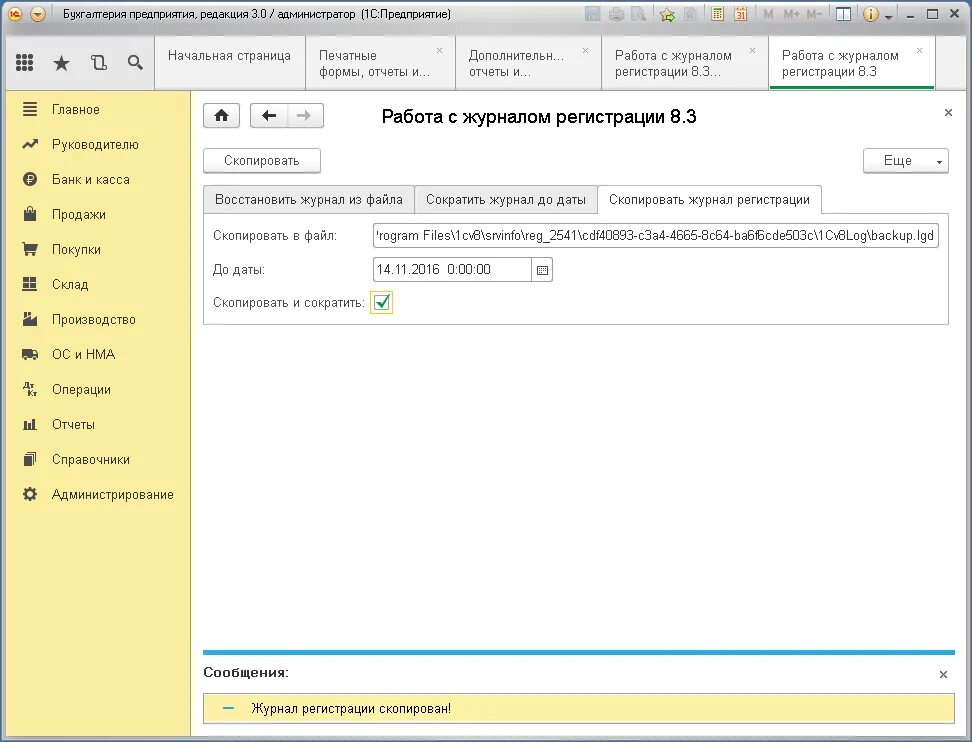Click the M memory button in title bar
The height and width of the screenshot is (742, 972).
coord(768,14)
